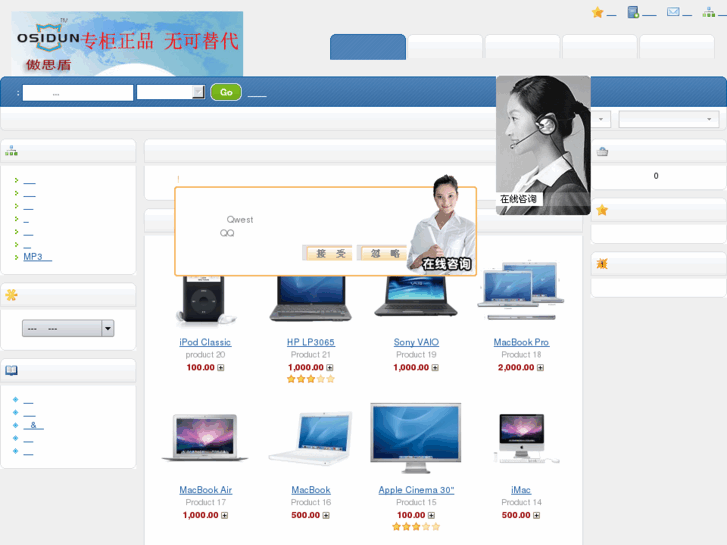
Task: Select the fourth navigation tab
Action: coord(600,47)
